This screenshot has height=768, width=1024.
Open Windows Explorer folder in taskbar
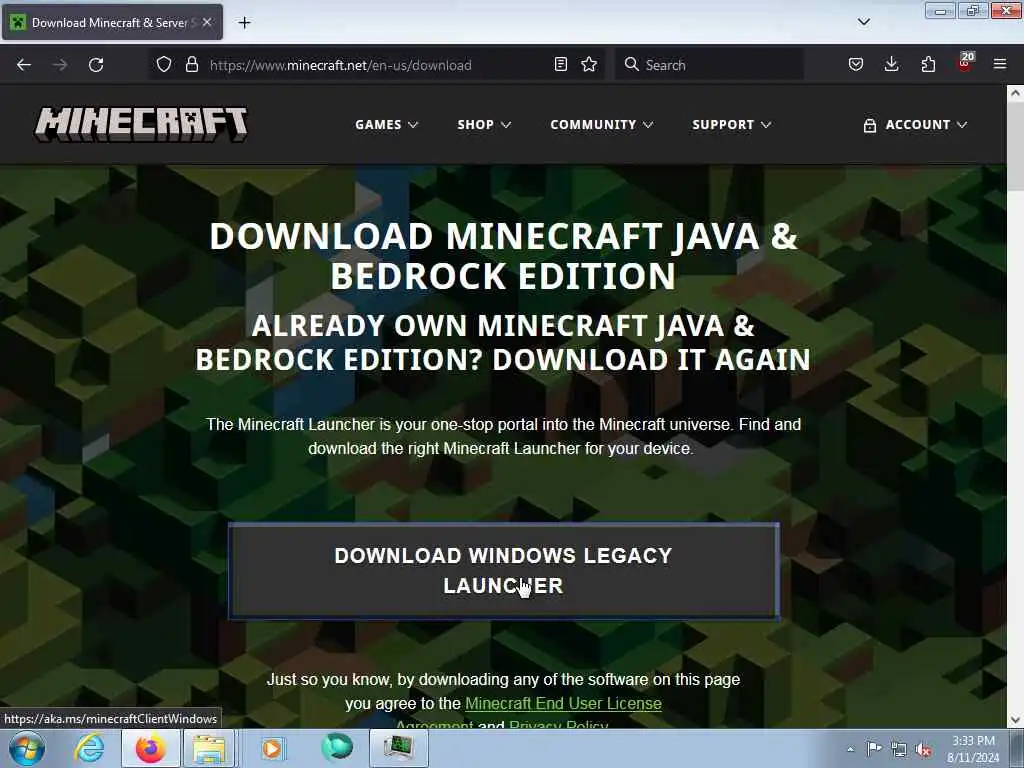[x=209, y=748]
